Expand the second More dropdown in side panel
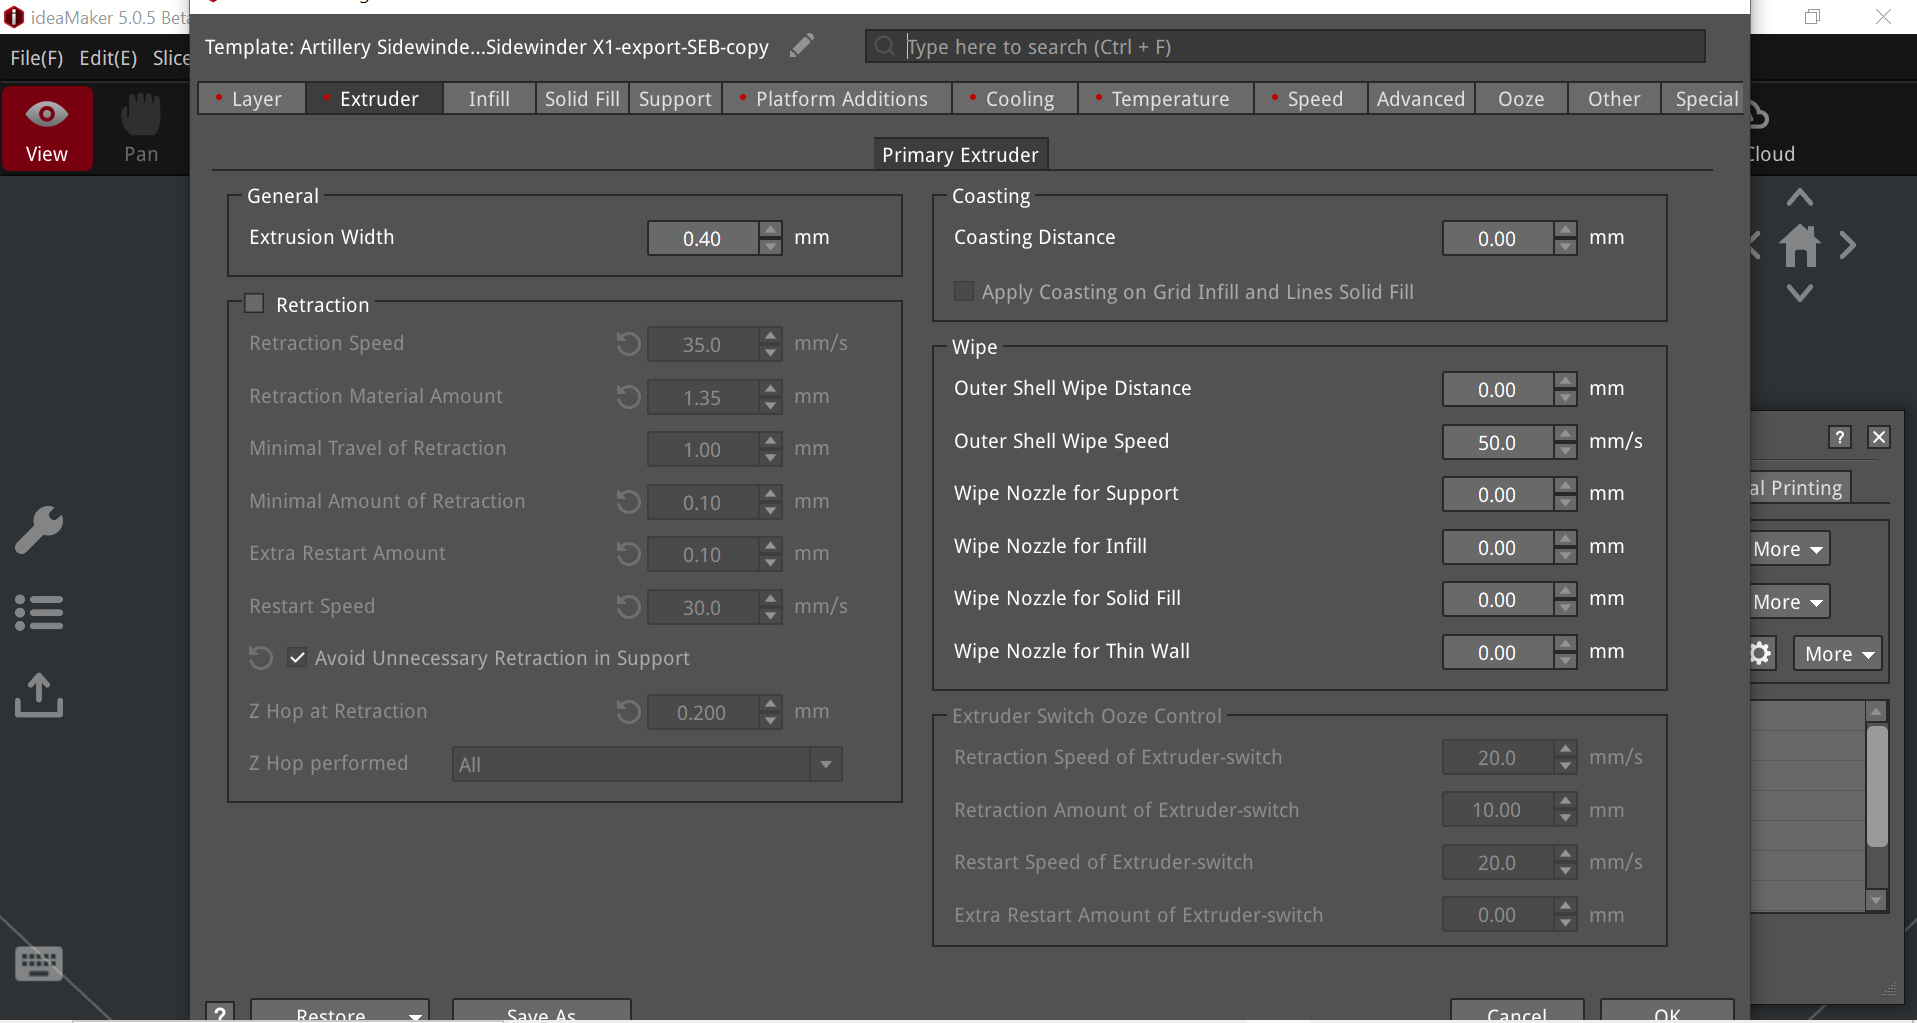 tap(1789, 602)
